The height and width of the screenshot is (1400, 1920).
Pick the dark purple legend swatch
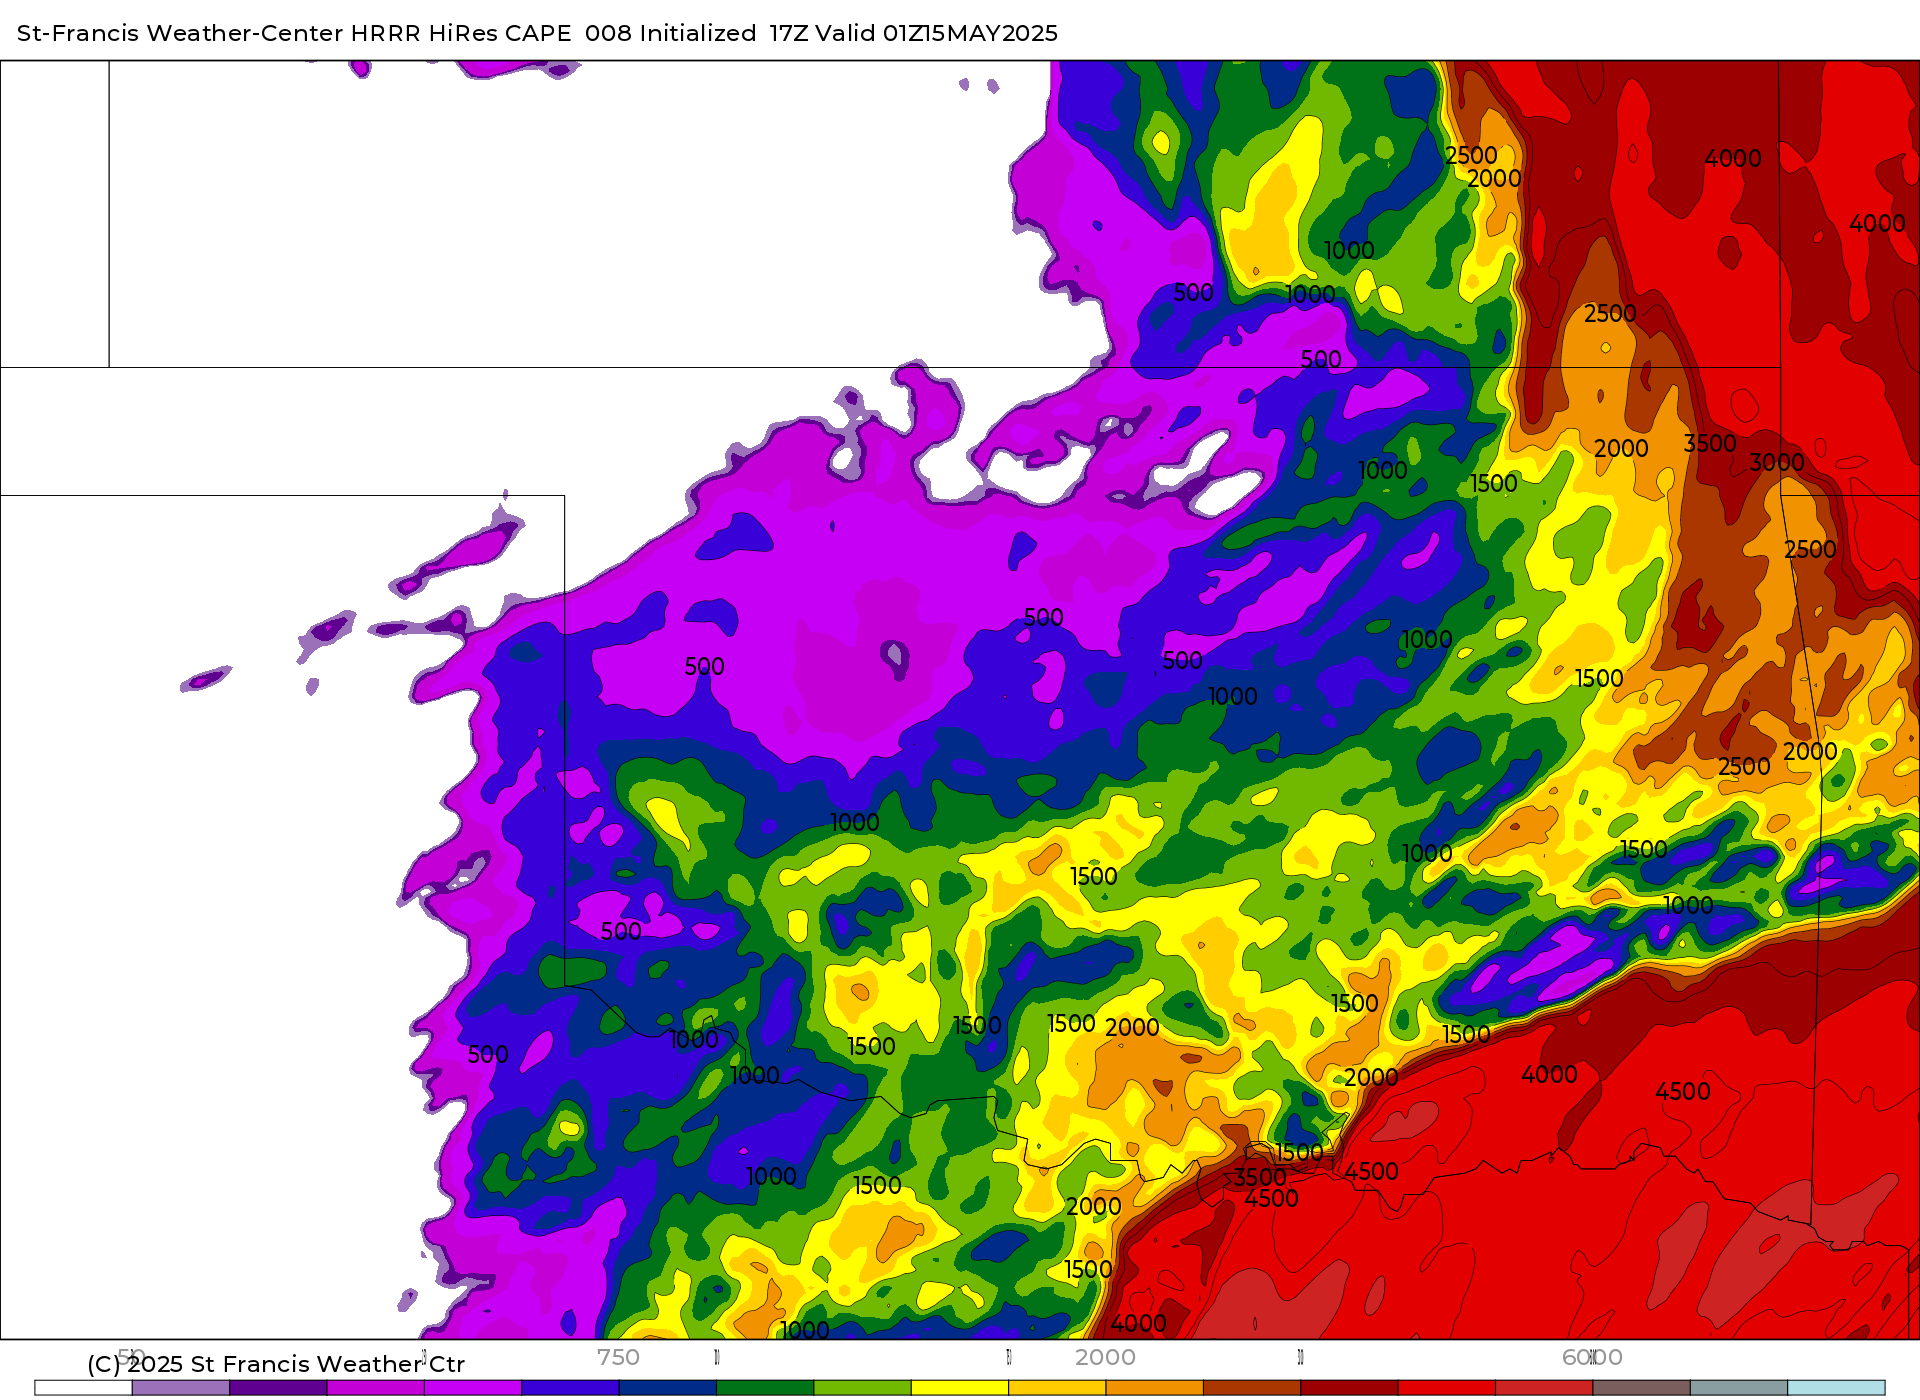click(278, 1388)
